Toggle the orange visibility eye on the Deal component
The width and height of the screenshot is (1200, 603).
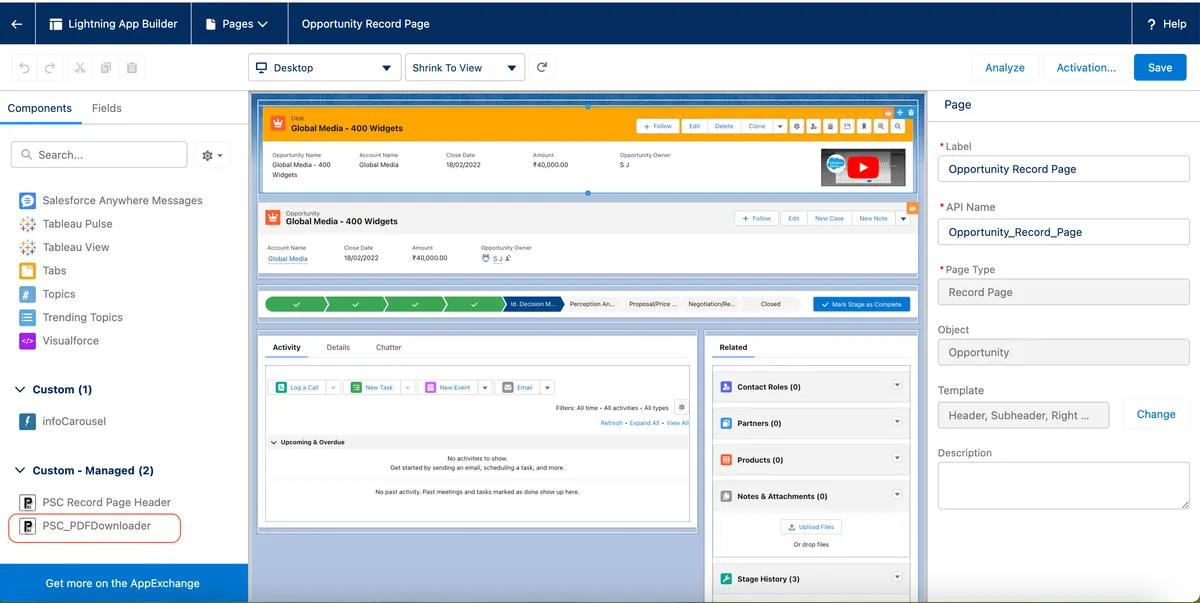887,112
